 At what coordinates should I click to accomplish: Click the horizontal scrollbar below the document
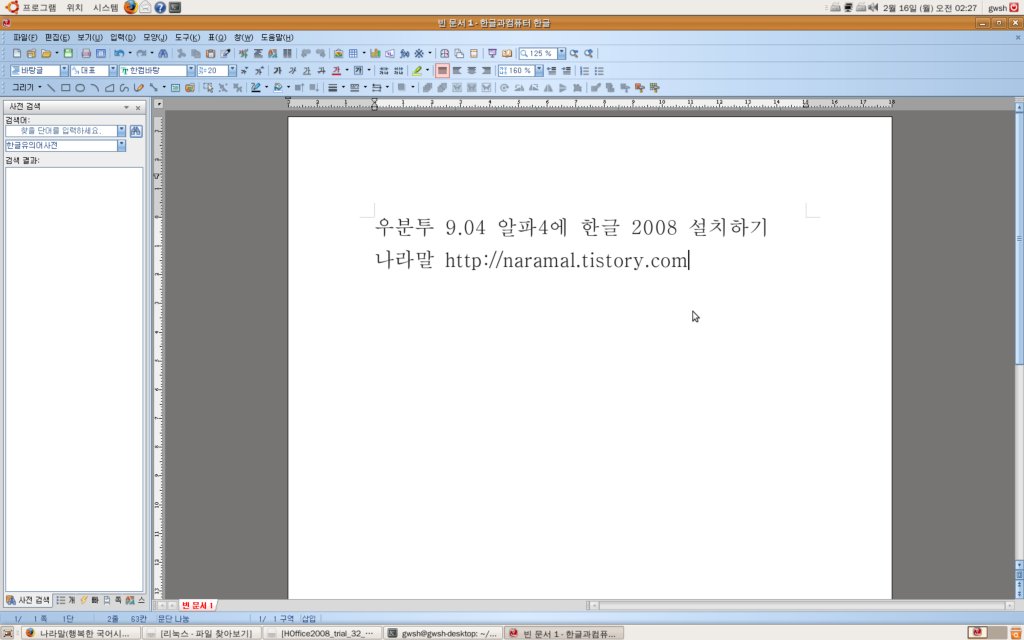801,605
